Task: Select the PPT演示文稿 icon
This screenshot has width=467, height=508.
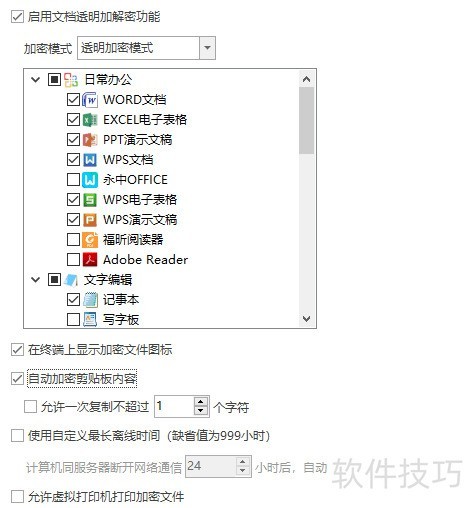Action: [x=90, y=140]
